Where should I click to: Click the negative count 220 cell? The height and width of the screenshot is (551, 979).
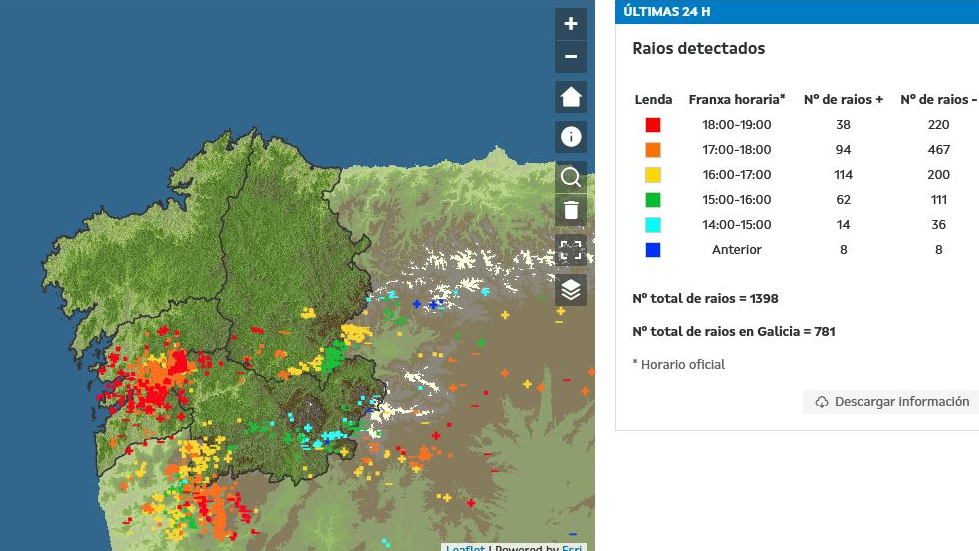938,125
